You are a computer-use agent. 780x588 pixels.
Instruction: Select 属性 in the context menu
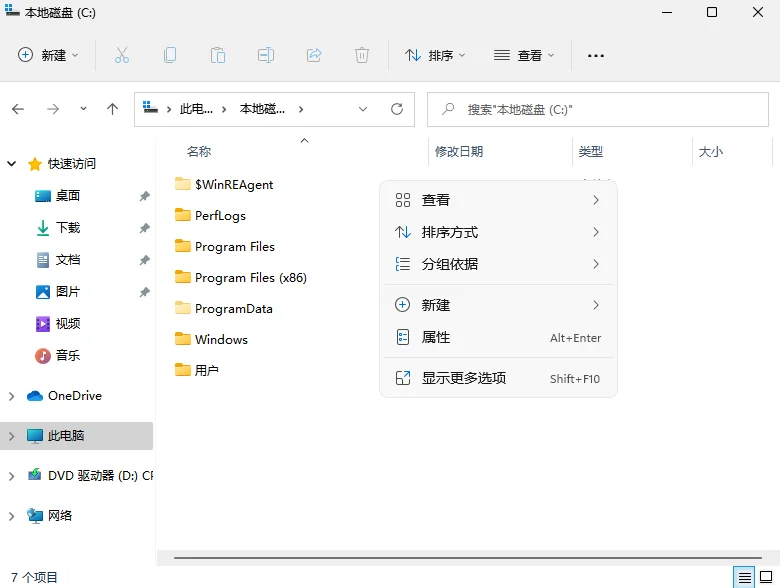tap(436, 338)
